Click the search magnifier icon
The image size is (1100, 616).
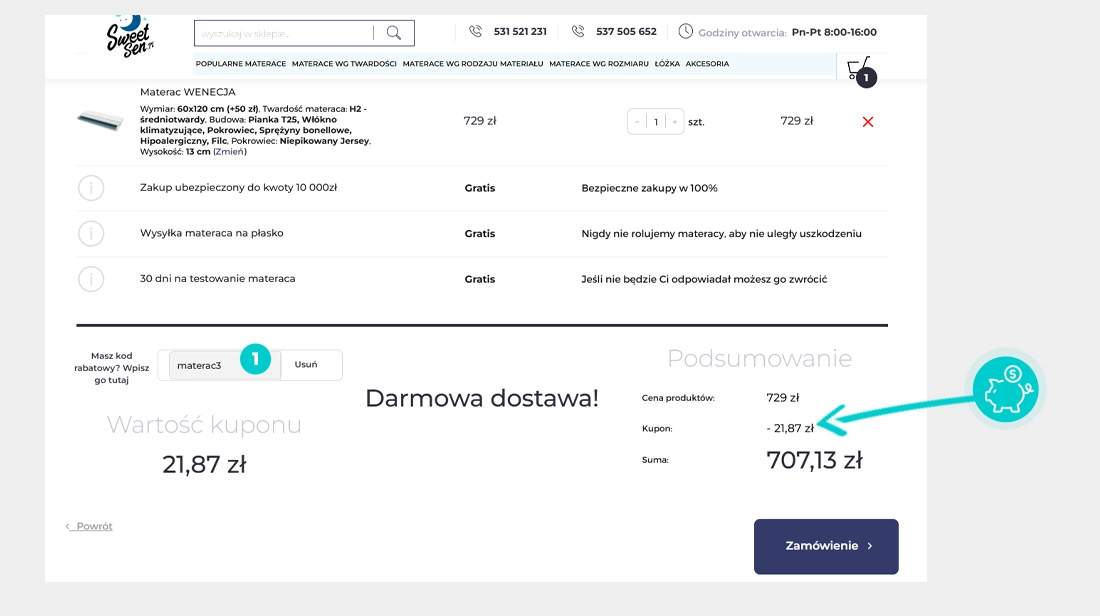point(394,33)
